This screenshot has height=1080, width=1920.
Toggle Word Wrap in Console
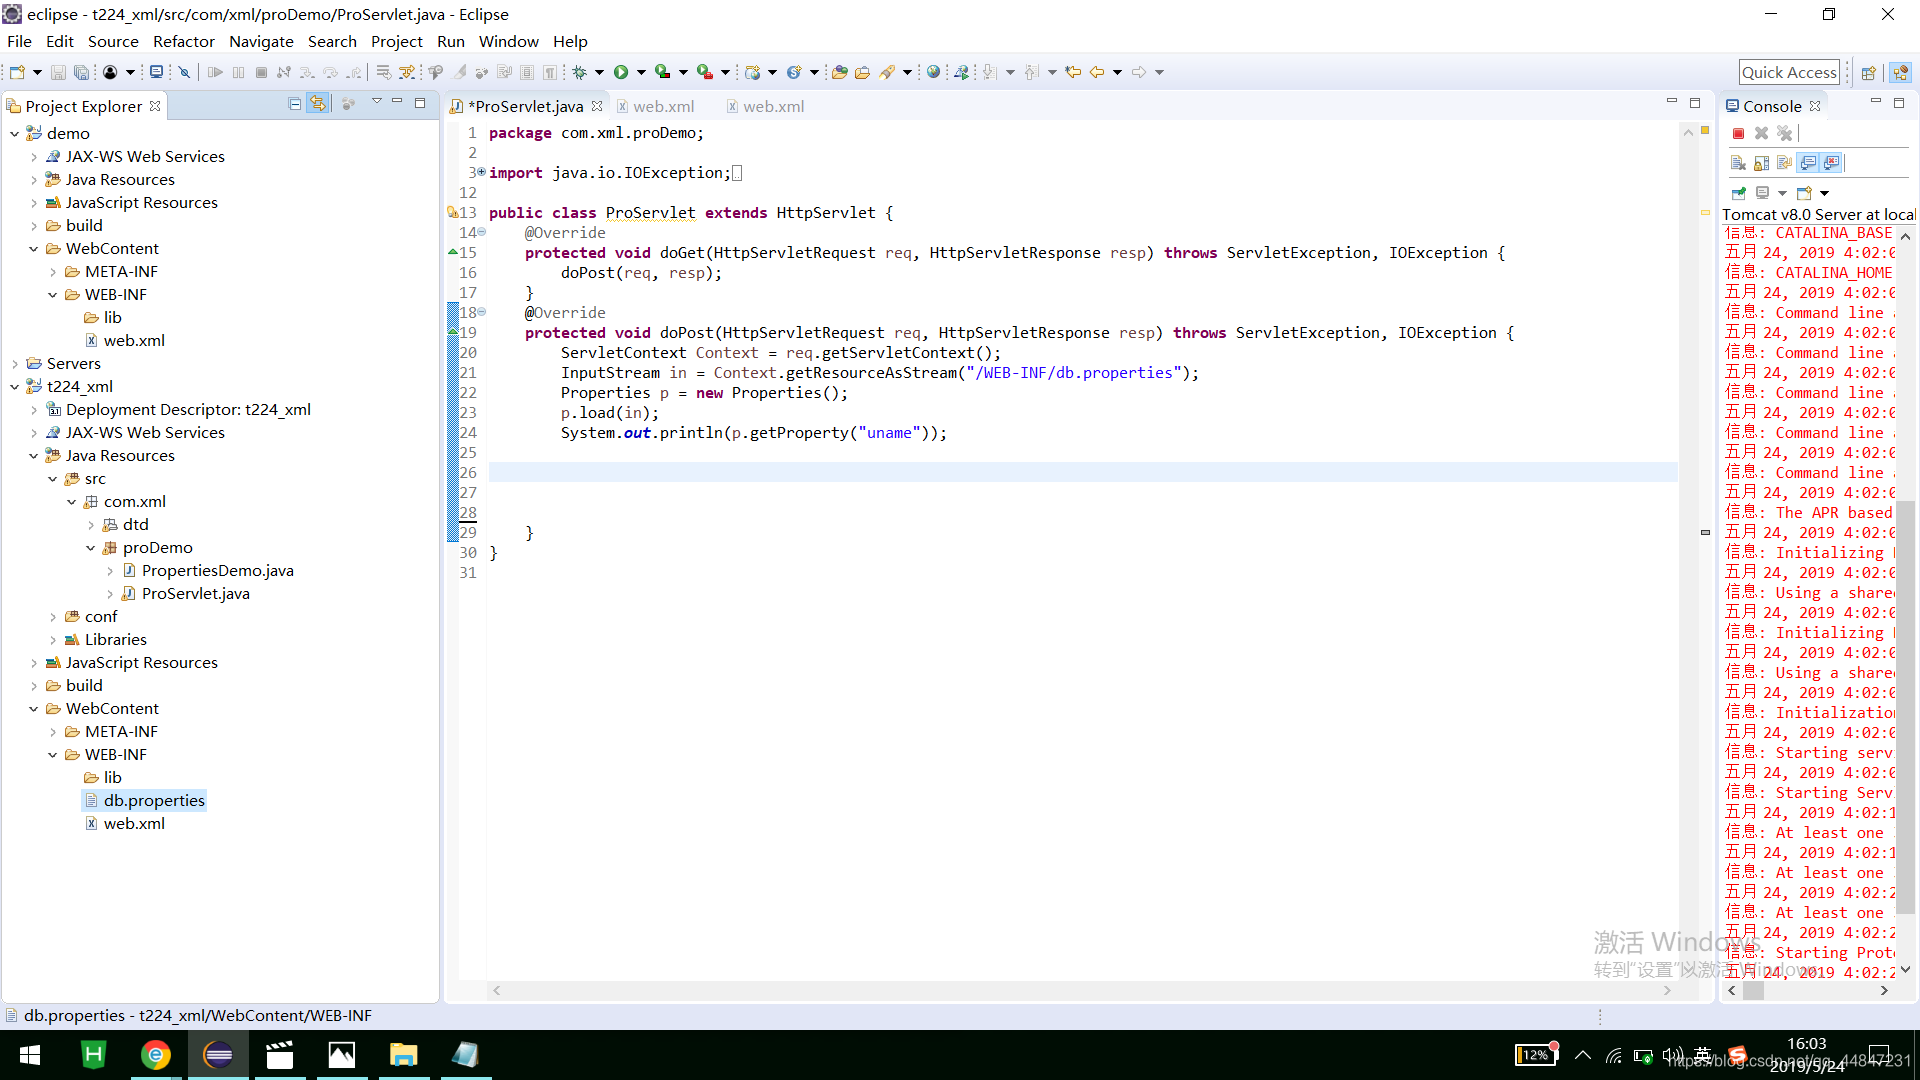(1784, 163)
